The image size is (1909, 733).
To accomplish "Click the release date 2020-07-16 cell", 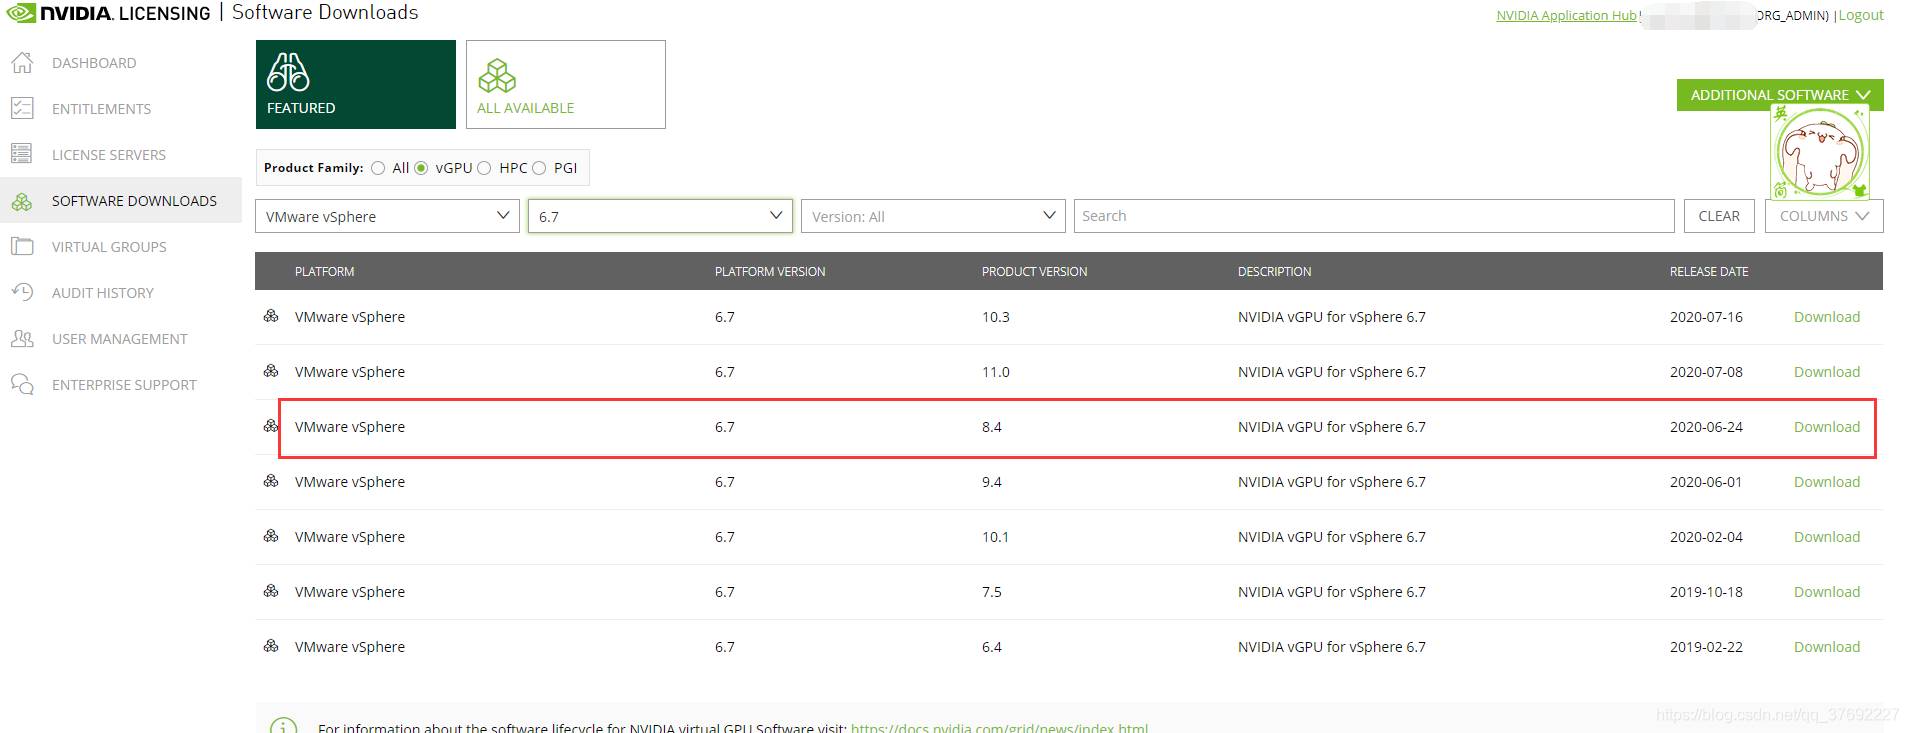I will click(x=1706, y=317).
